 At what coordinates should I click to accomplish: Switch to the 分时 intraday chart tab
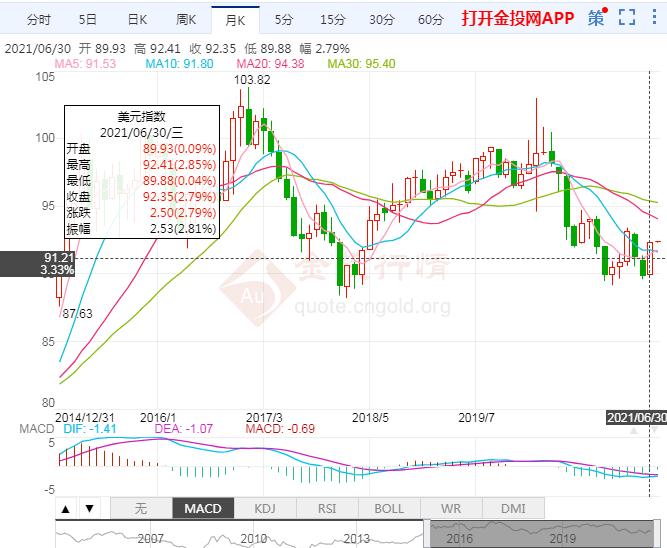(37, 19)
